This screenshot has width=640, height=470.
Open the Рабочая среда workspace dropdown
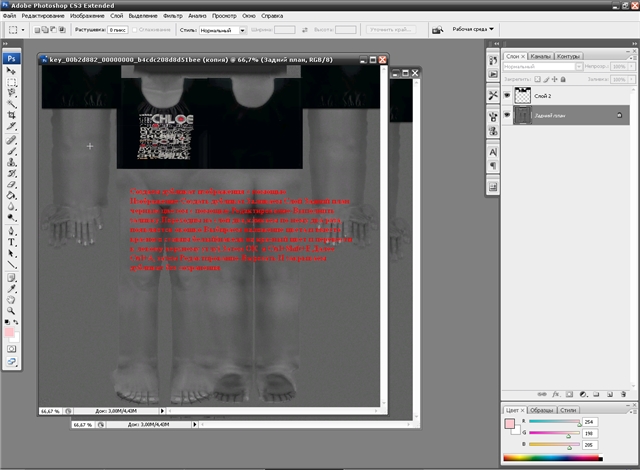coord(472,29)
